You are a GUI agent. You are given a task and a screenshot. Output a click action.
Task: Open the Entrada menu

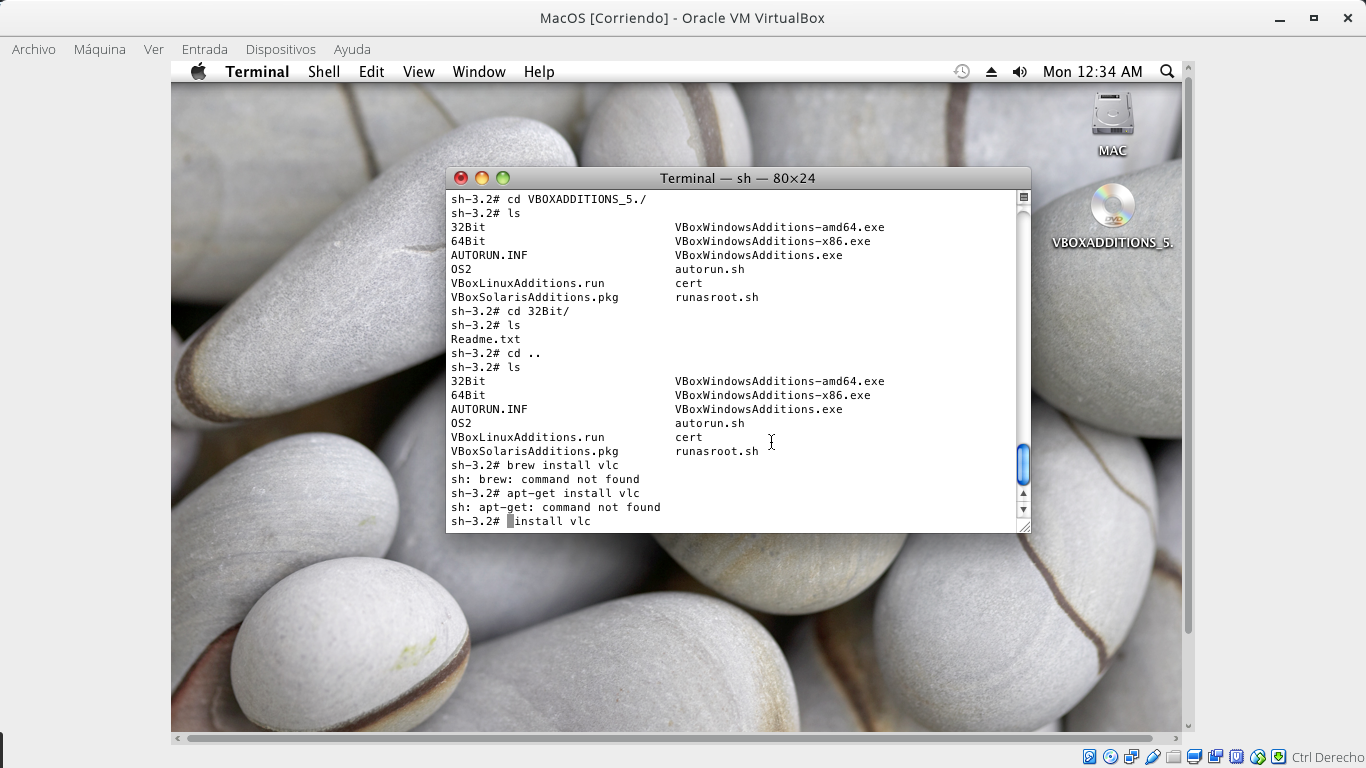[205, 49]
